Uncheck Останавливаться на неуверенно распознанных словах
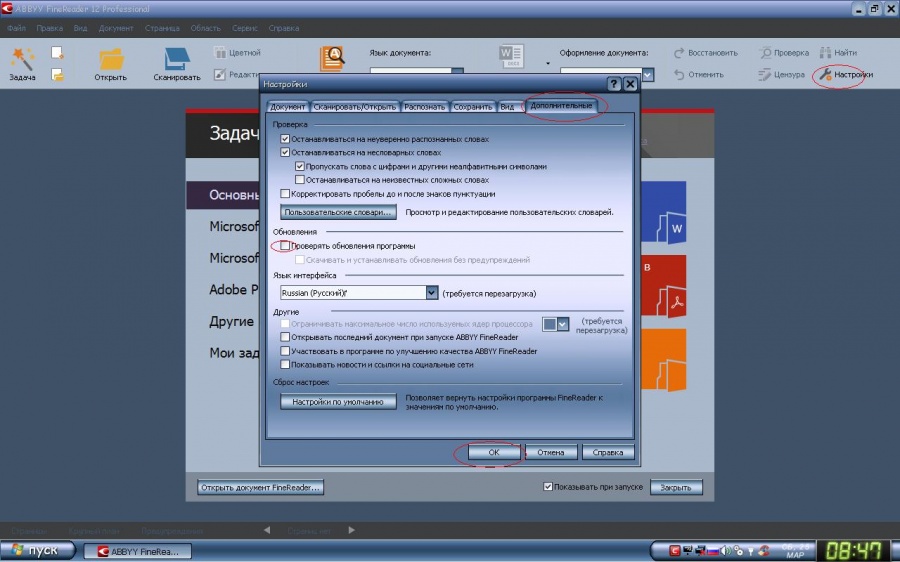The width and height of the screenshot is (900, 562). 285,139
